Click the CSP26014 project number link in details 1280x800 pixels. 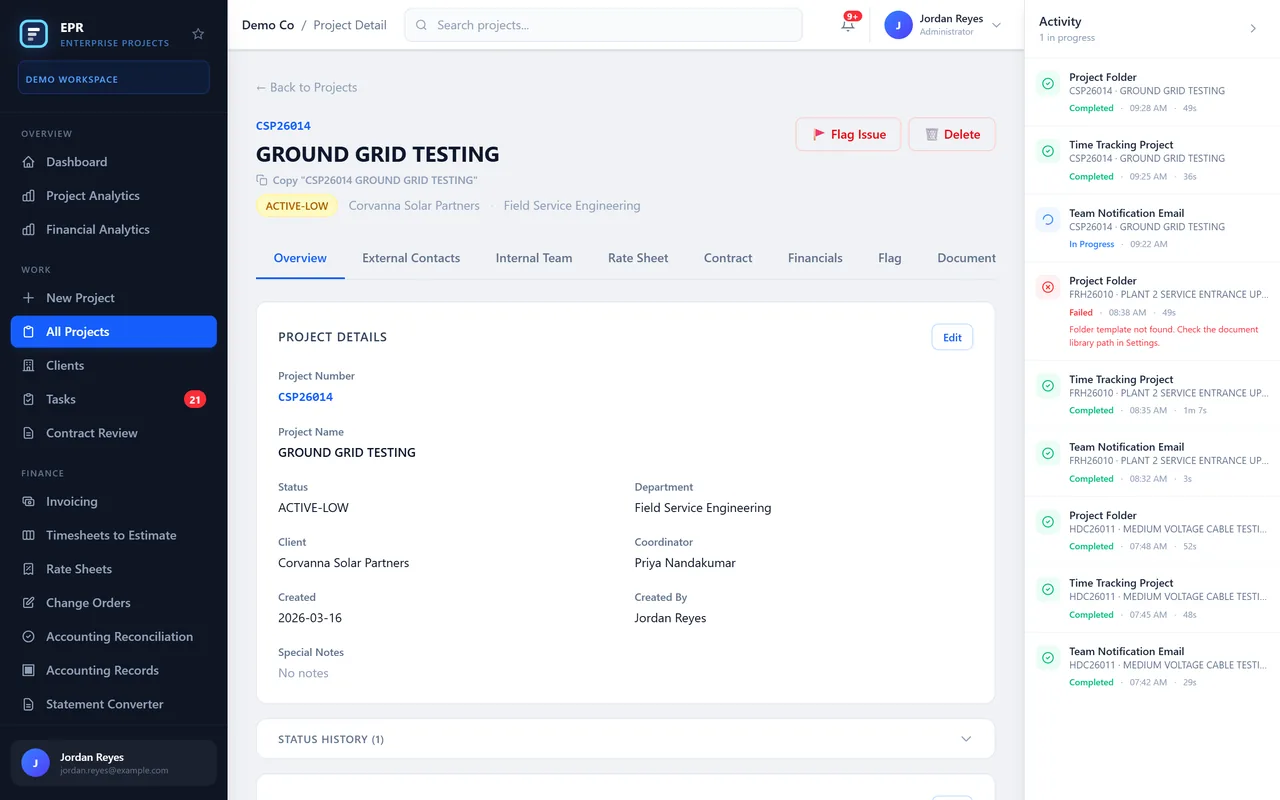pos(306,397)
